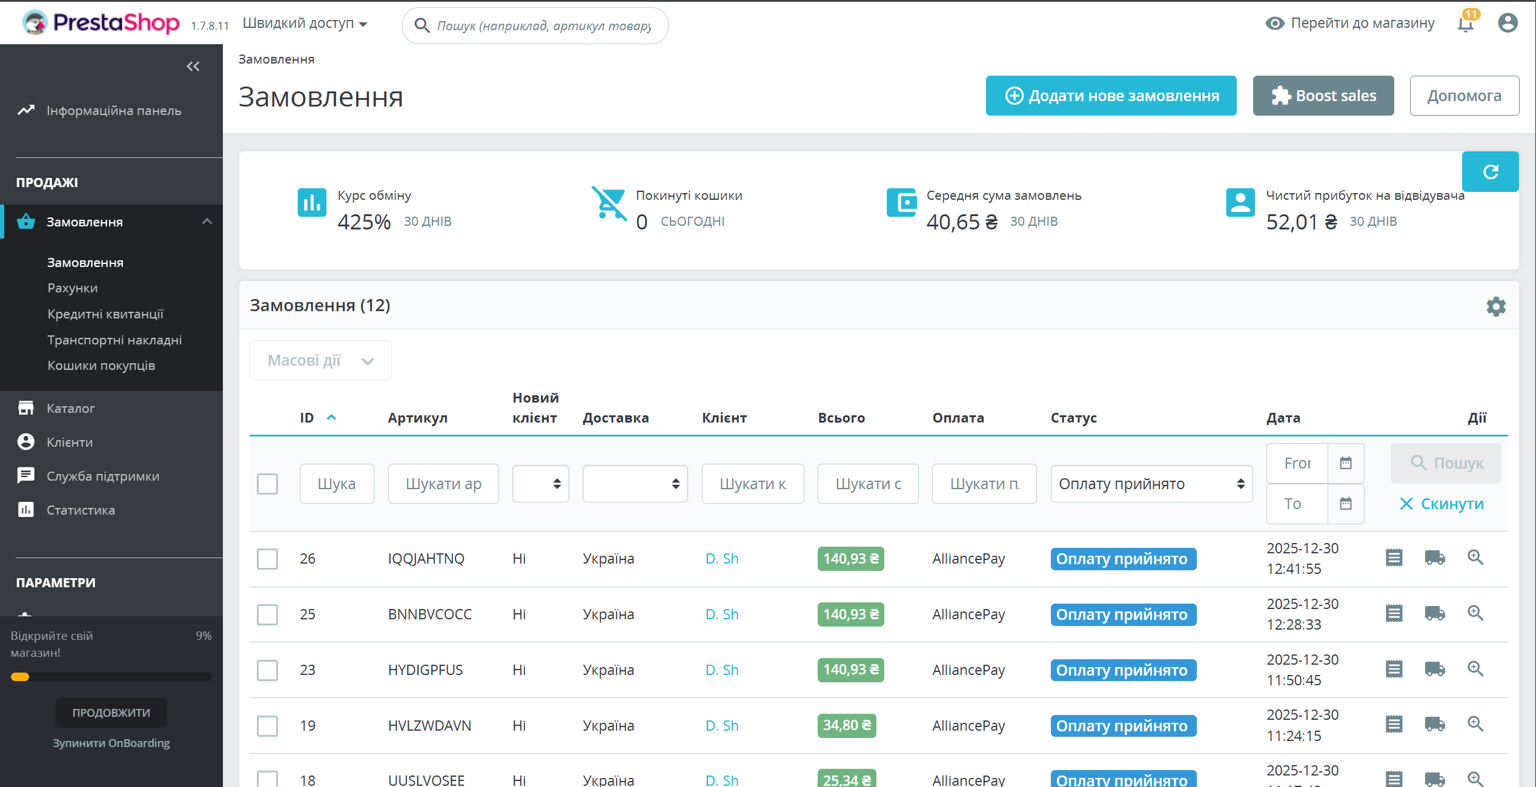View invoice icon for order 26
The height and width of the screenshot is (787, 1536).
1394,558
